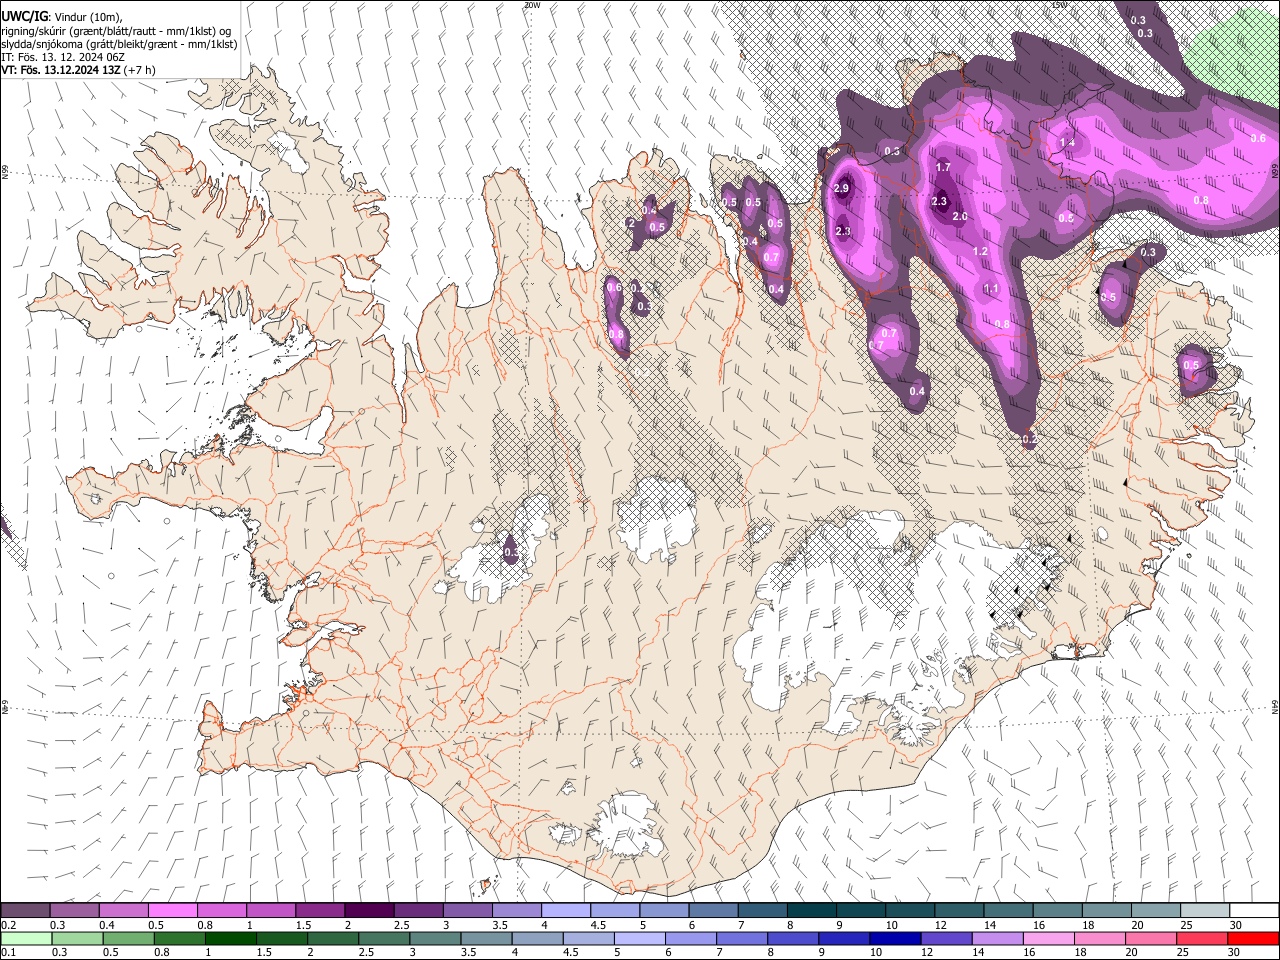1280x960 pixels.
Task: Select the 1.4 value in the northeast band
Action: click(1067, 143)
